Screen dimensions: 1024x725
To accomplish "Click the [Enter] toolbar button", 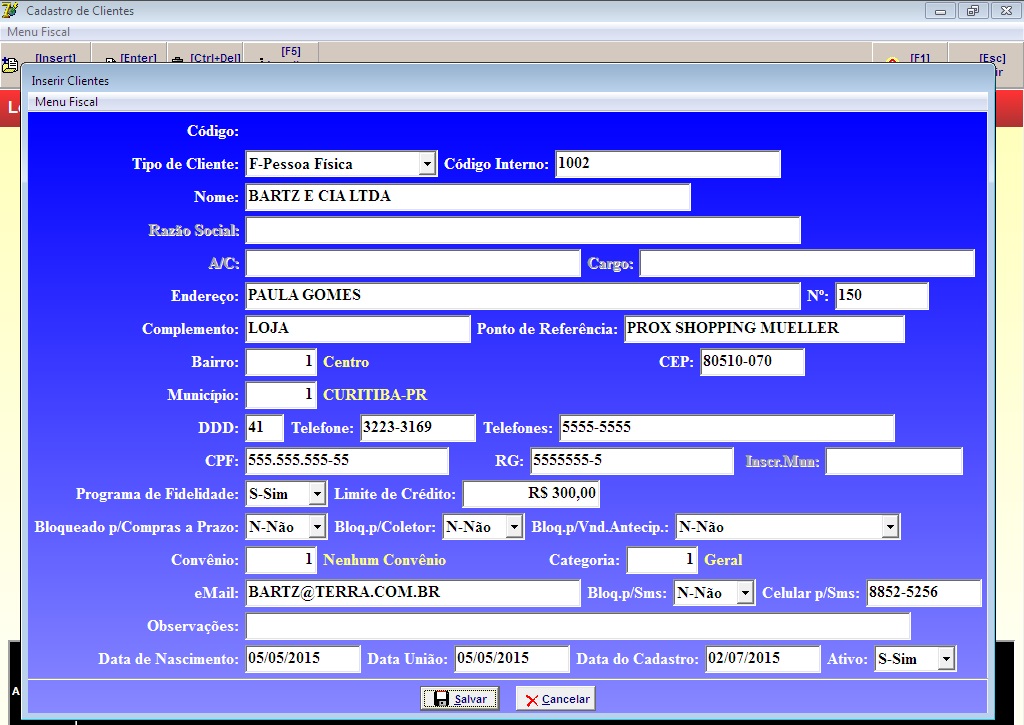I will point(131,58).
